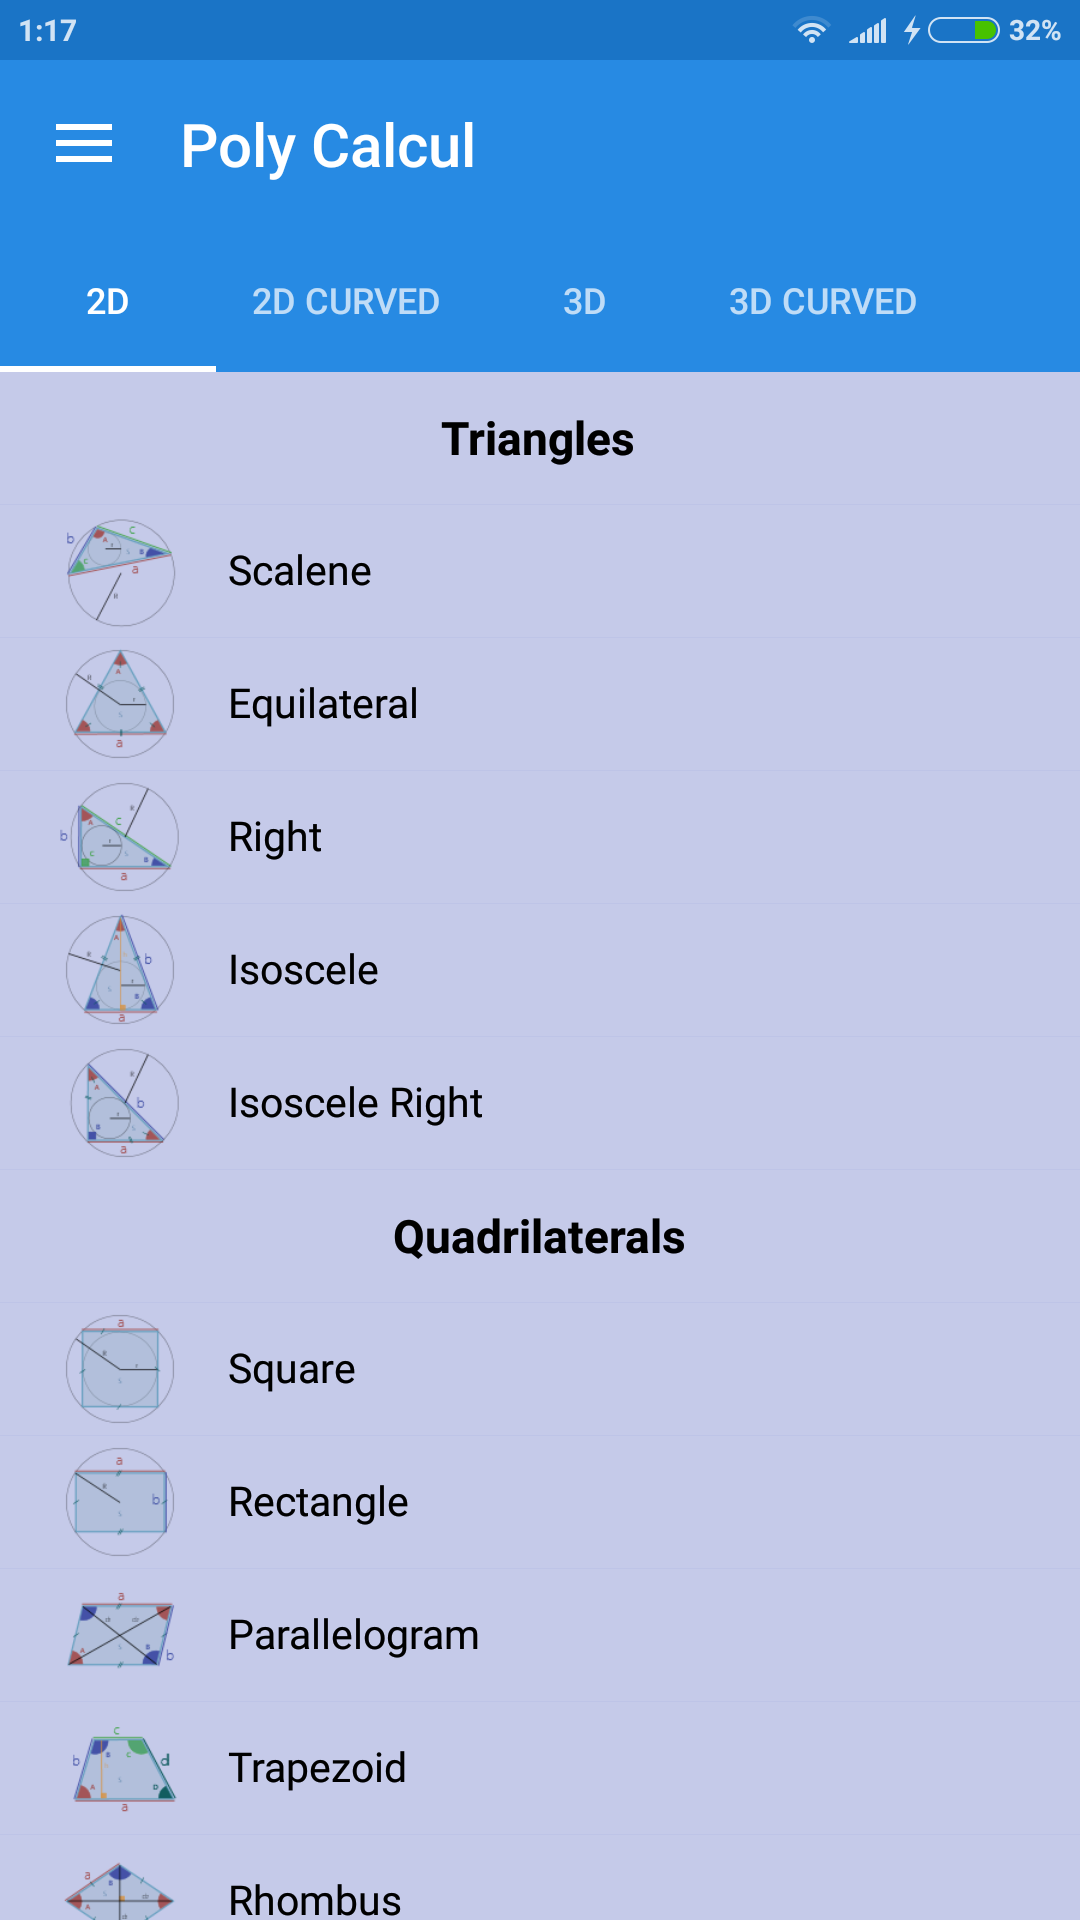Tap the Scalene triangle diagram icon
The width and height of the screenshot is (1080, 1920).
pos(120,572)
